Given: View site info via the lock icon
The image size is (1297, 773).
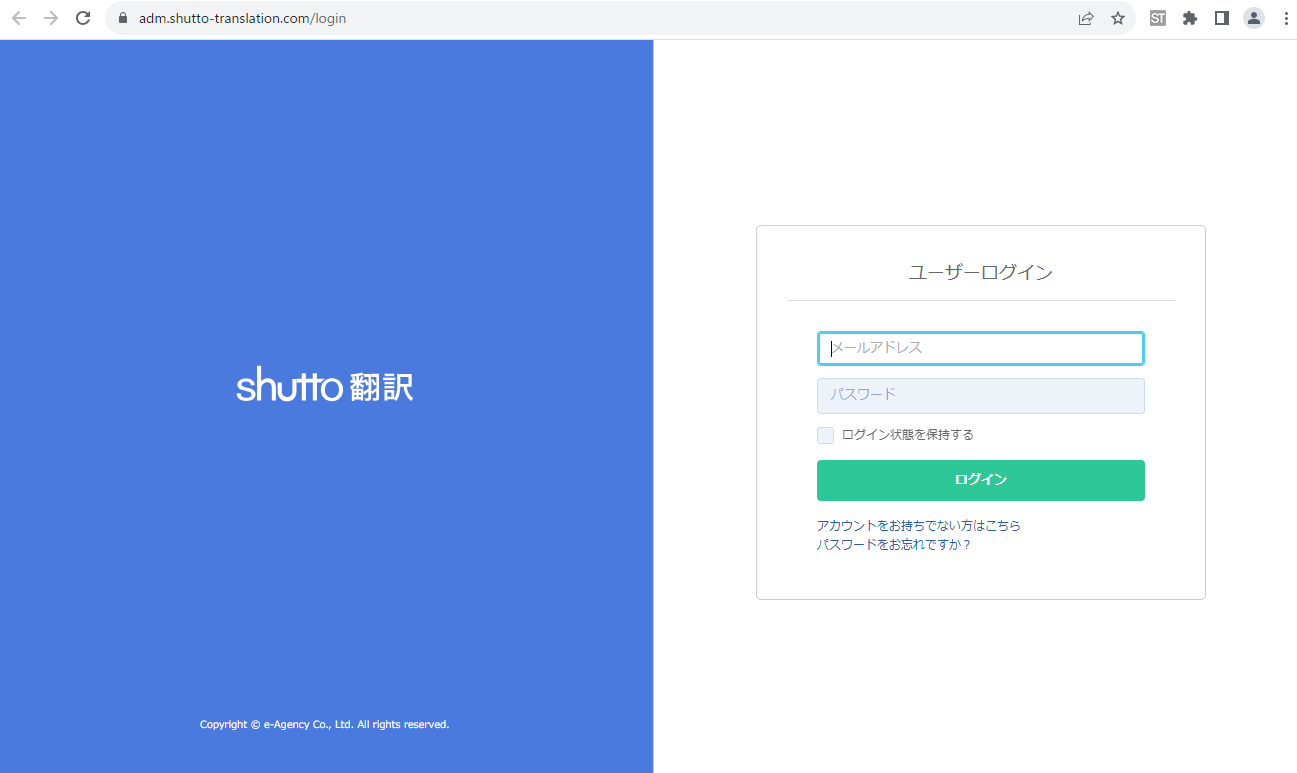Looking at the screenshot, I should click(123, 18).
